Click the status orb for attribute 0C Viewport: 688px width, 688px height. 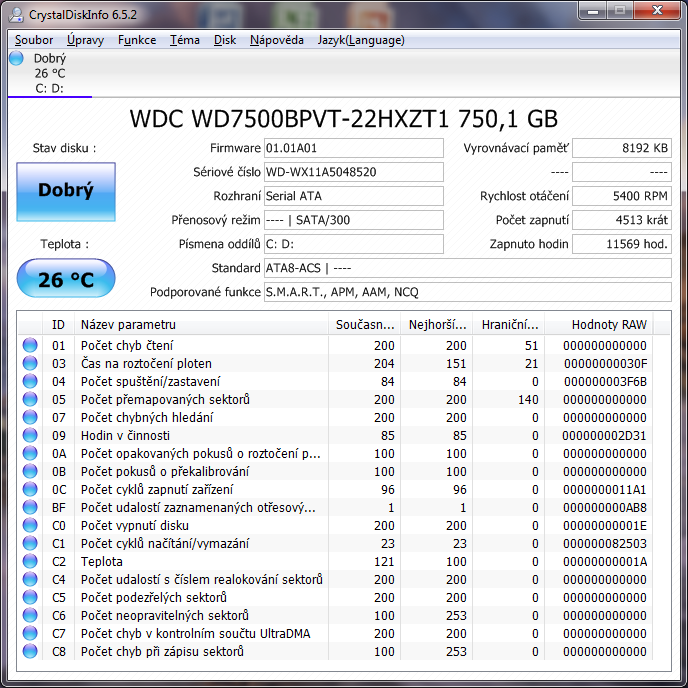(30, 489)
